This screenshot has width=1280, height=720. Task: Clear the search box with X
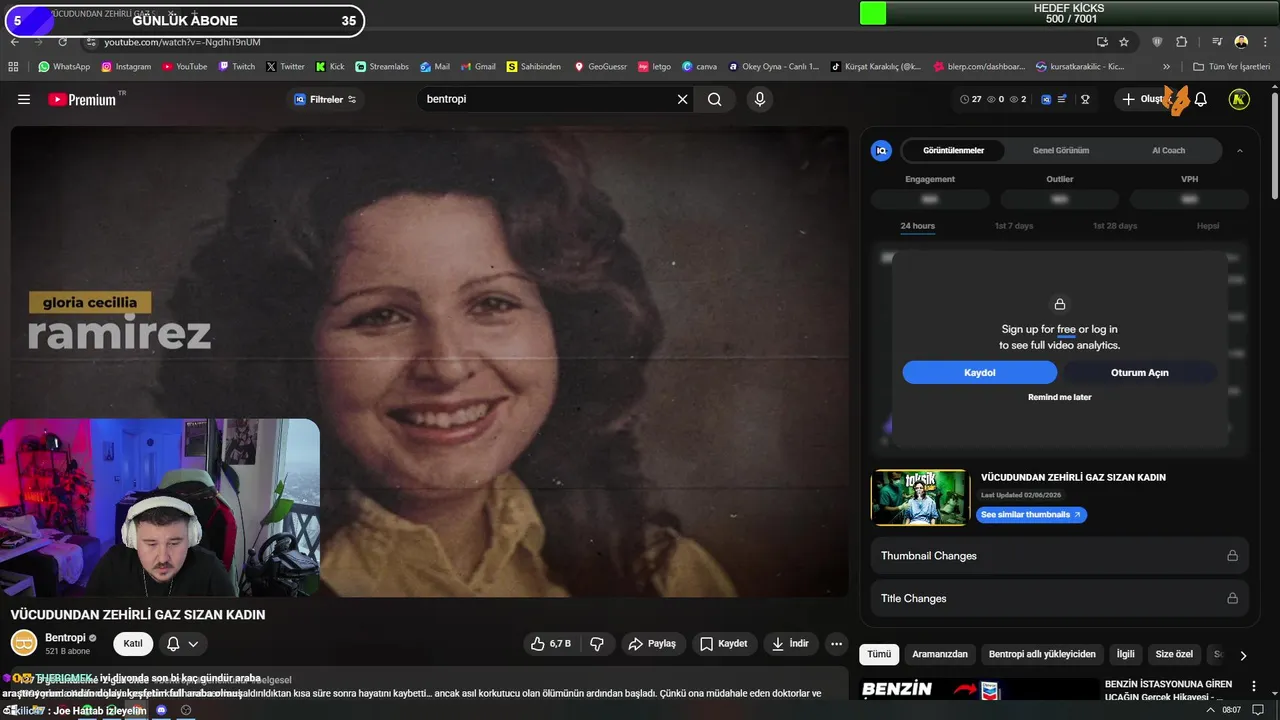pyautogui.click(x=683, y=99)
